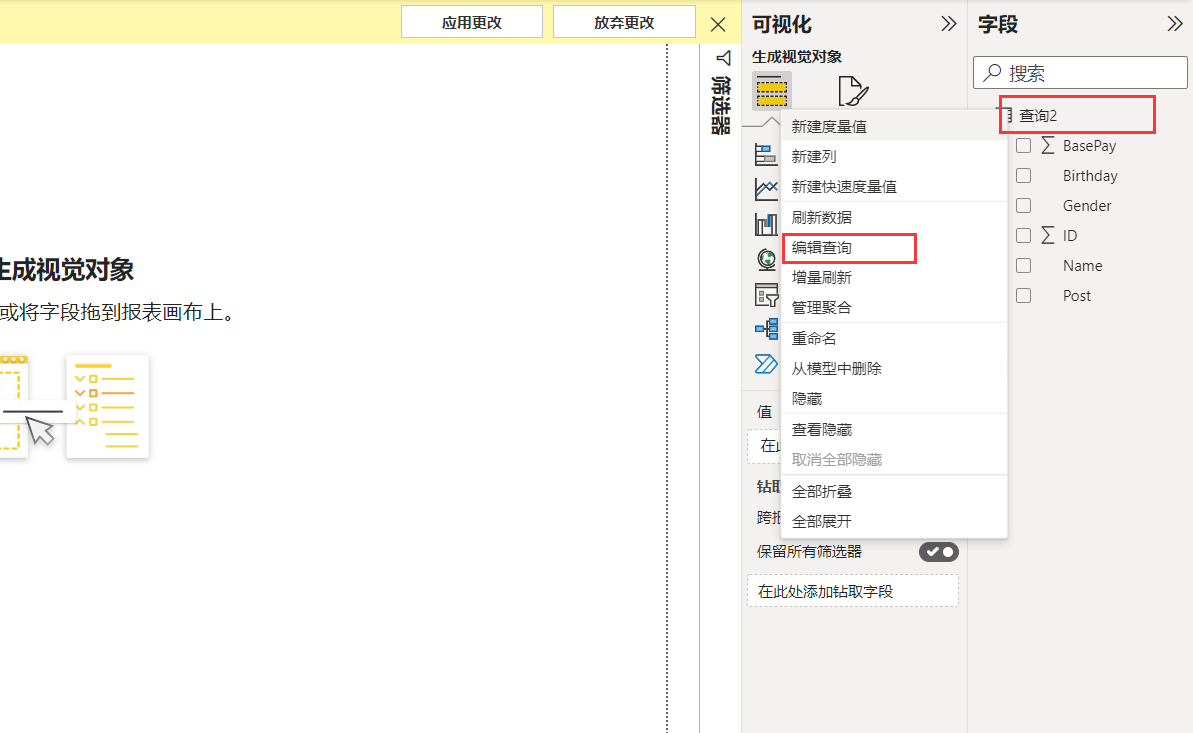The image size is (1193, 733).
Task: Collapse the 可视化 pane with double chevron
Action: pyautogui.click(x=948, y=24)
